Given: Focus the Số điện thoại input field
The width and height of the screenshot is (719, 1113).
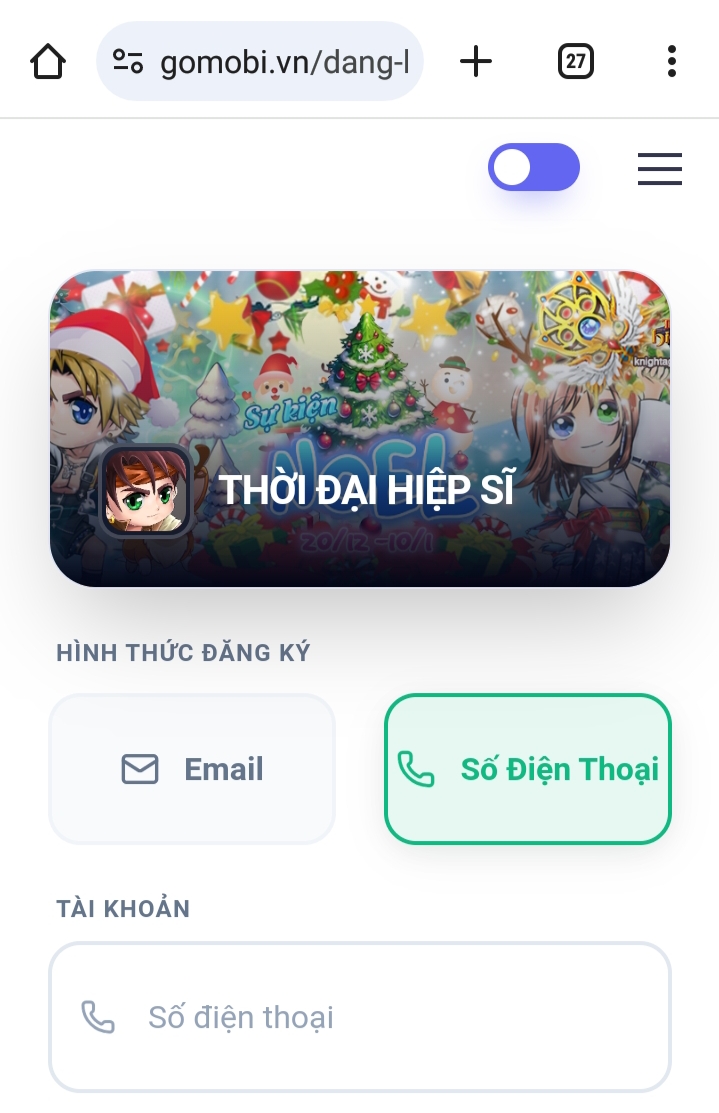Looking at the screenshot, I should [360, 1016].
